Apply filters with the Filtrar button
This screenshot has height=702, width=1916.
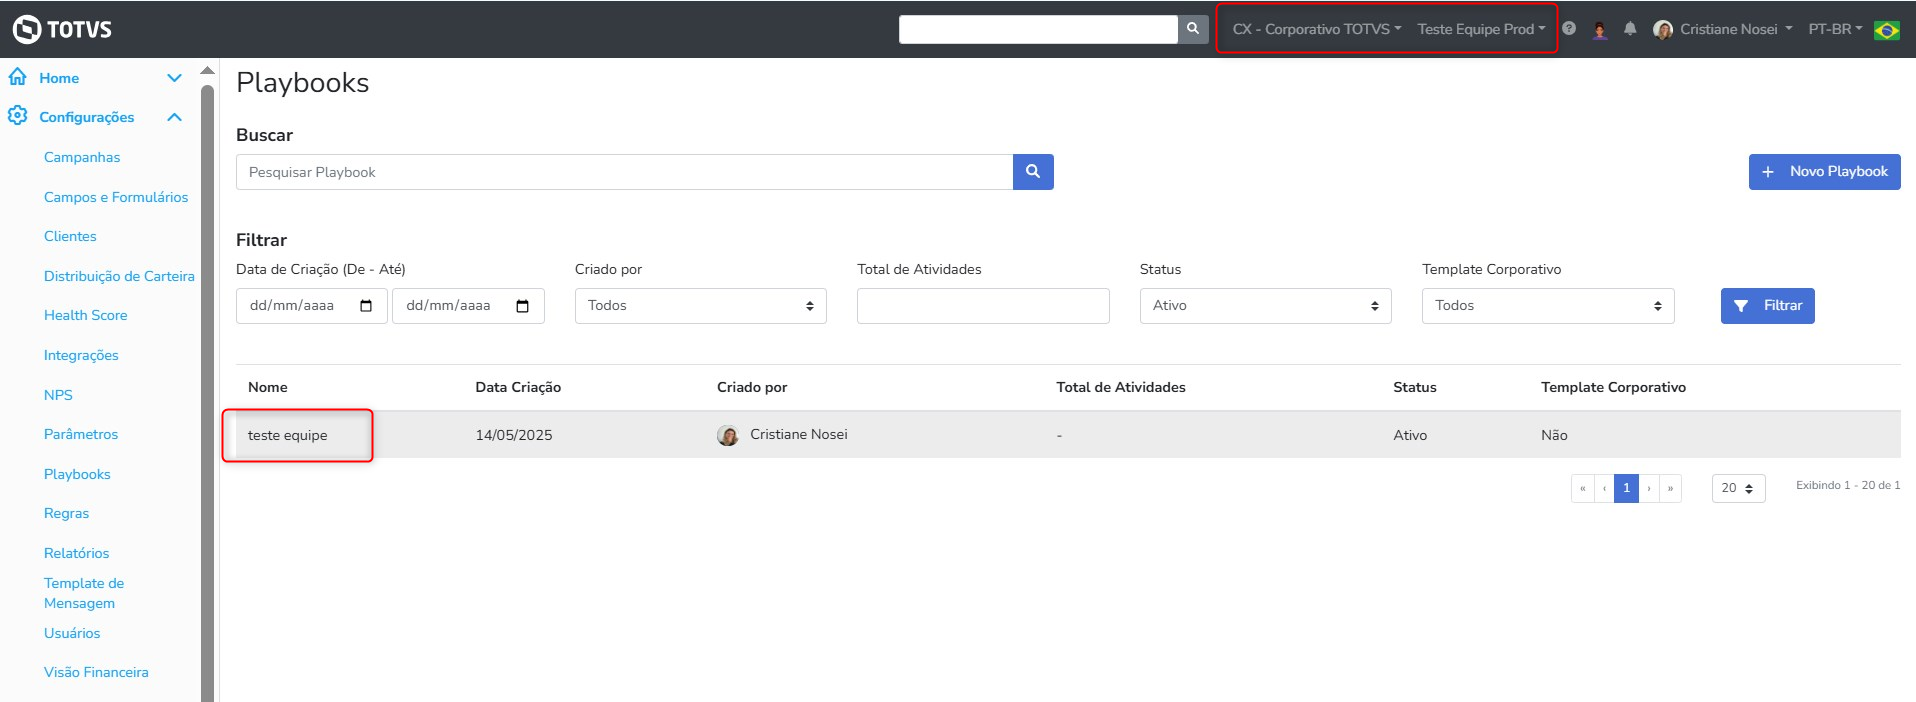1767,306
